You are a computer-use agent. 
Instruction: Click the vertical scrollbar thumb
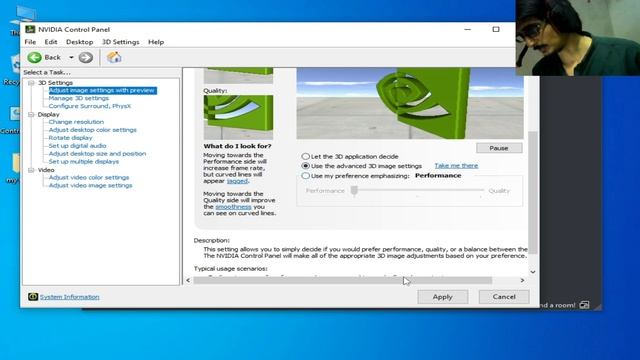point(533,192)
